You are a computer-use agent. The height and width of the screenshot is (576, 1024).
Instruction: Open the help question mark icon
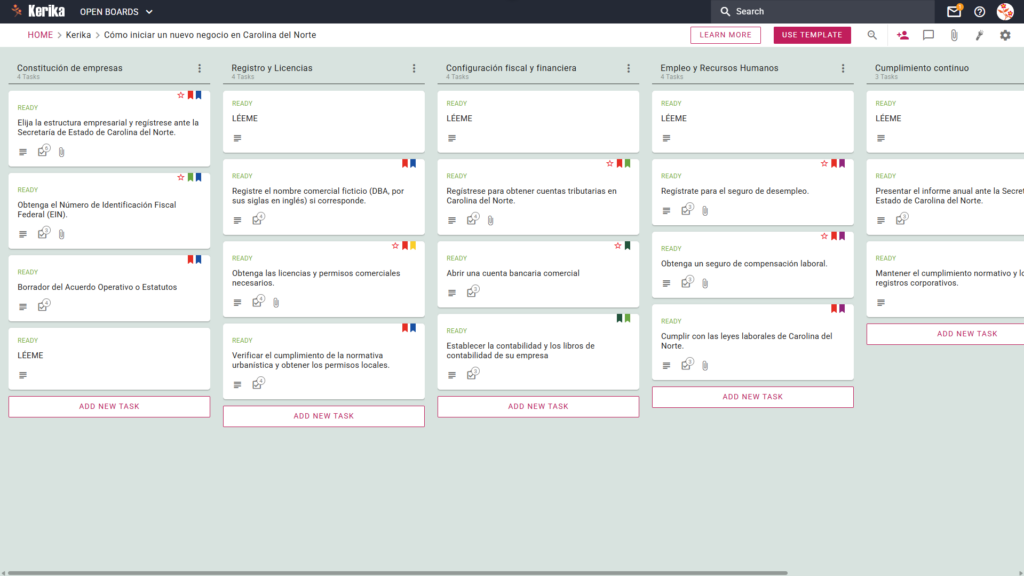(x=979, y=12)
